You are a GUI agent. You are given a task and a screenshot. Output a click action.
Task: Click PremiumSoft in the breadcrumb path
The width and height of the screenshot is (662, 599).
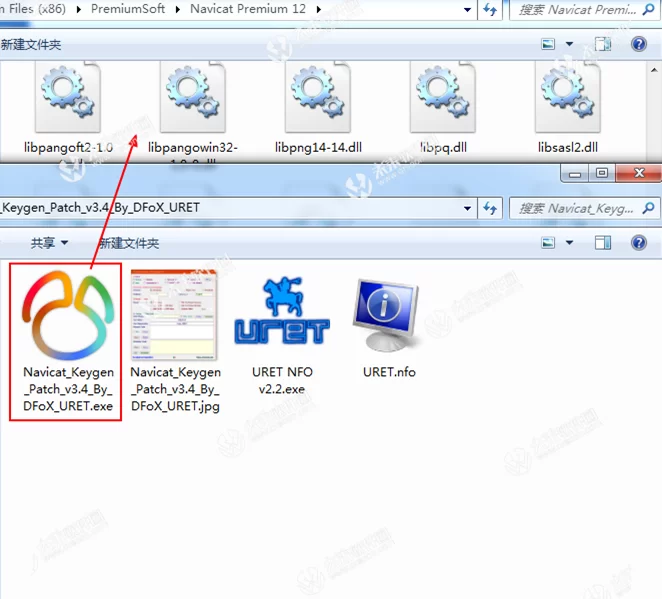tap(140, 10)
